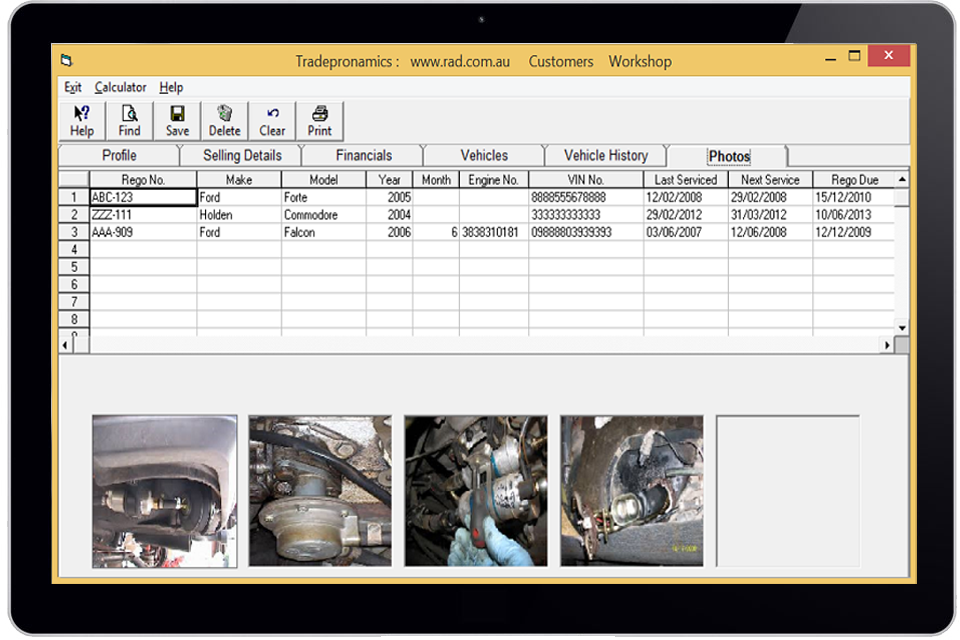This screenshot has width=960, height=640.
Task: Switch to the Selling Details tab
Action: pos(240,156)
